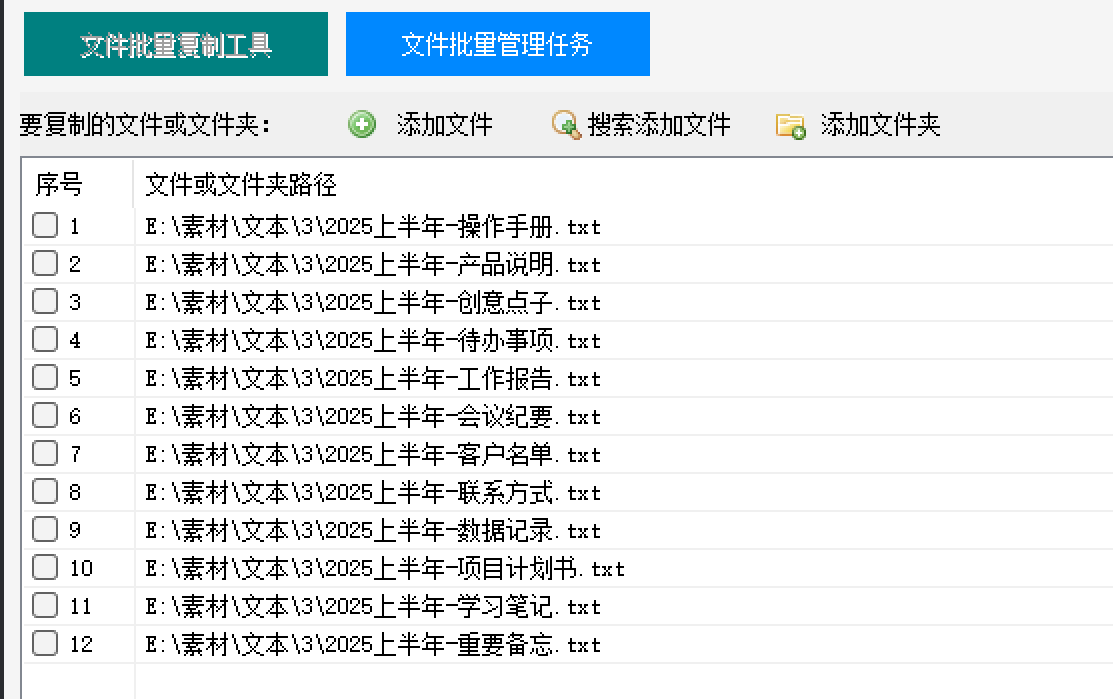Click the green plus Add File icon
The image size is (1113, 699).
click(362, 125)
